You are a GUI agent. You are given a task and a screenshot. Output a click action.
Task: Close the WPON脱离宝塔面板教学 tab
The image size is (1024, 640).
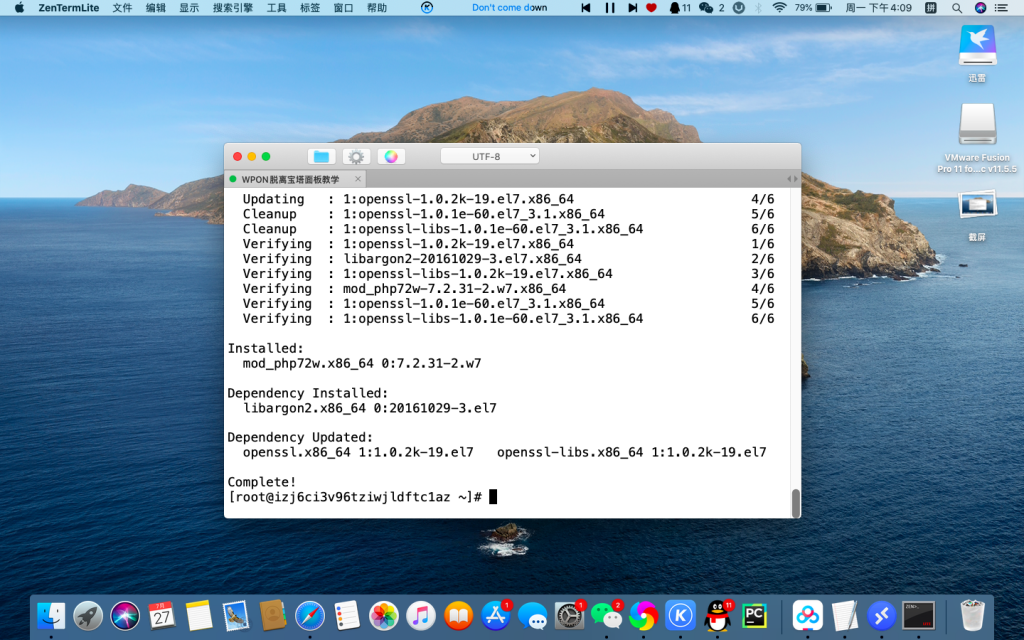click(x=358, y=179)
